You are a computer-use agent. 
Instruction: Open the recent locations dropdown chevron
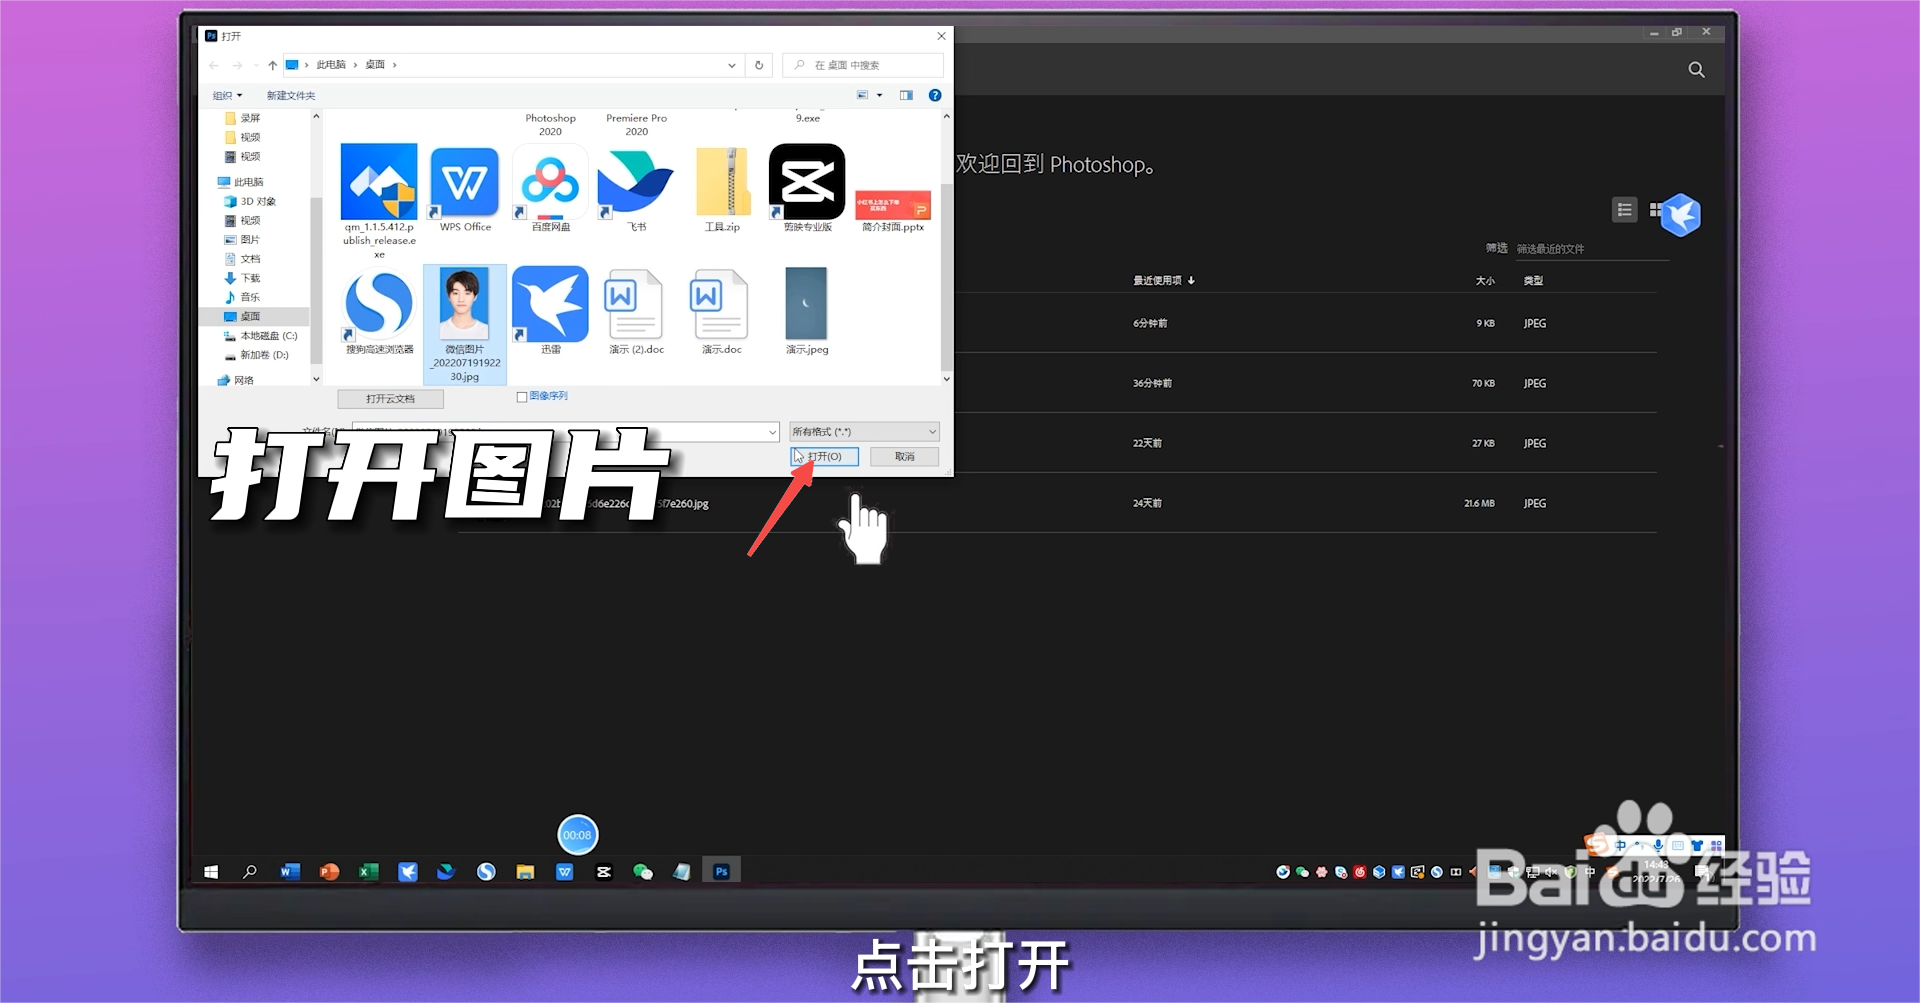click(x=256, y=65)
